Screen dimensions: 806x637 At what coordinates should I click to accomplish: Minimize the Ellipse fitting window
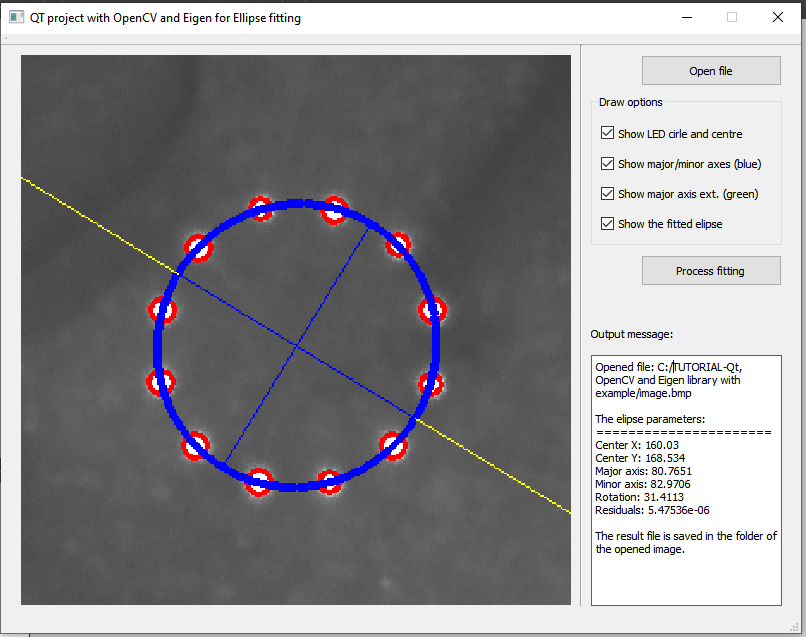click(686, 17)
